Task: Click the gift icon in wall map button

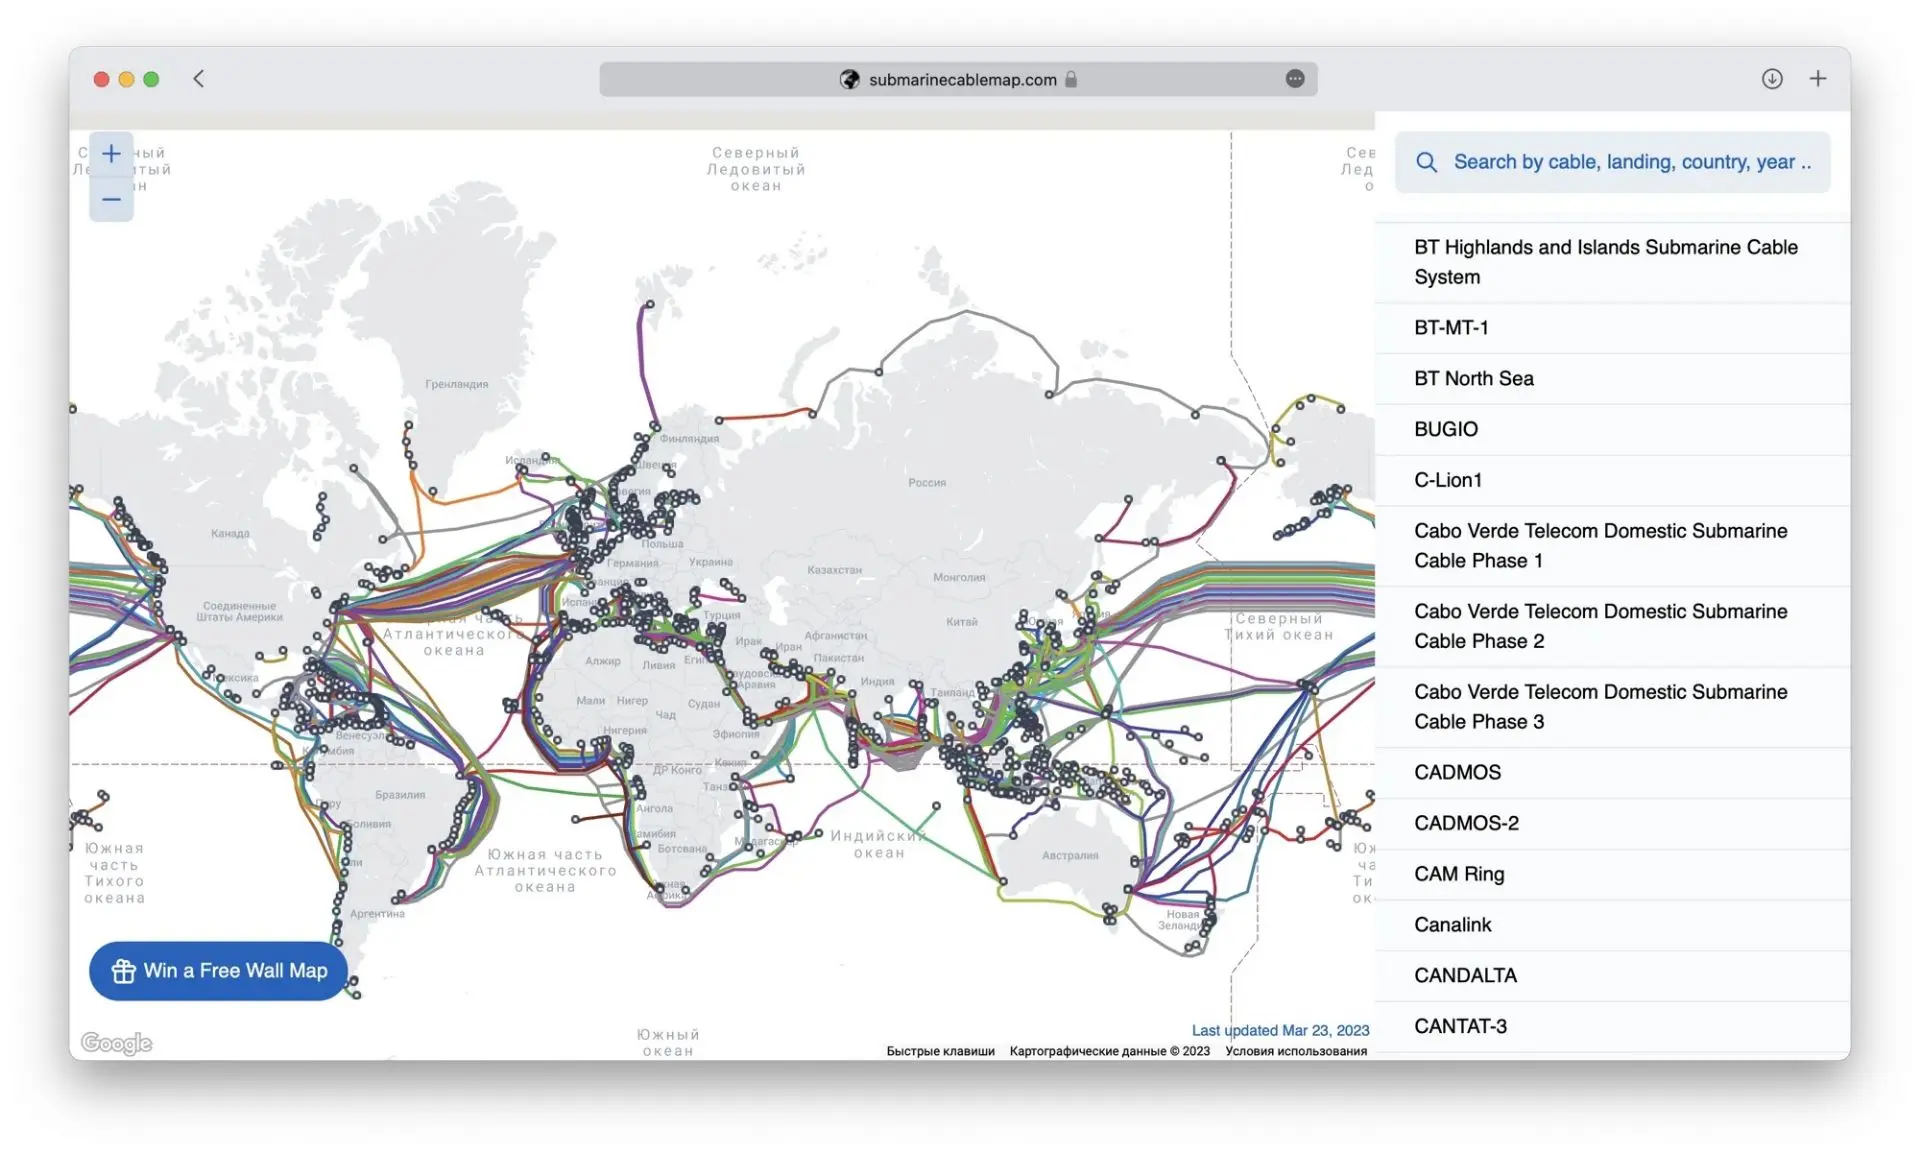Action: [123, 971]
